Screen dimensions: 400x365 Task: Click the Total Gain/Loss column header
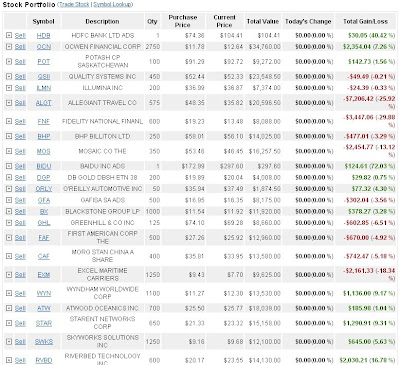pos(366,21)
